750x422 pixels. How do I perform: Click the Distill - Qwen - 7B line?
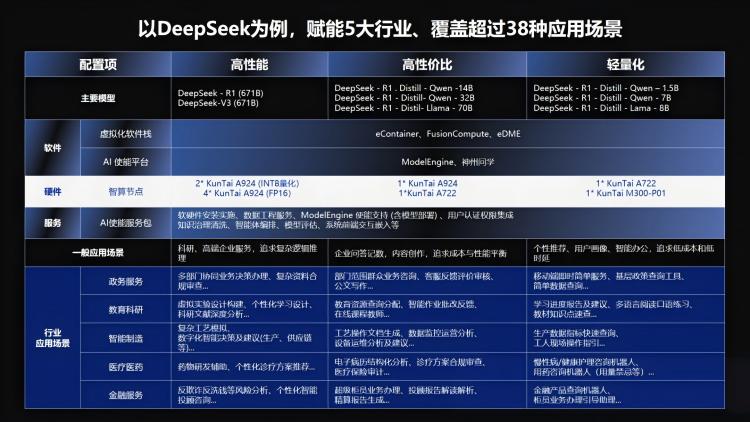tap(602, 98)
